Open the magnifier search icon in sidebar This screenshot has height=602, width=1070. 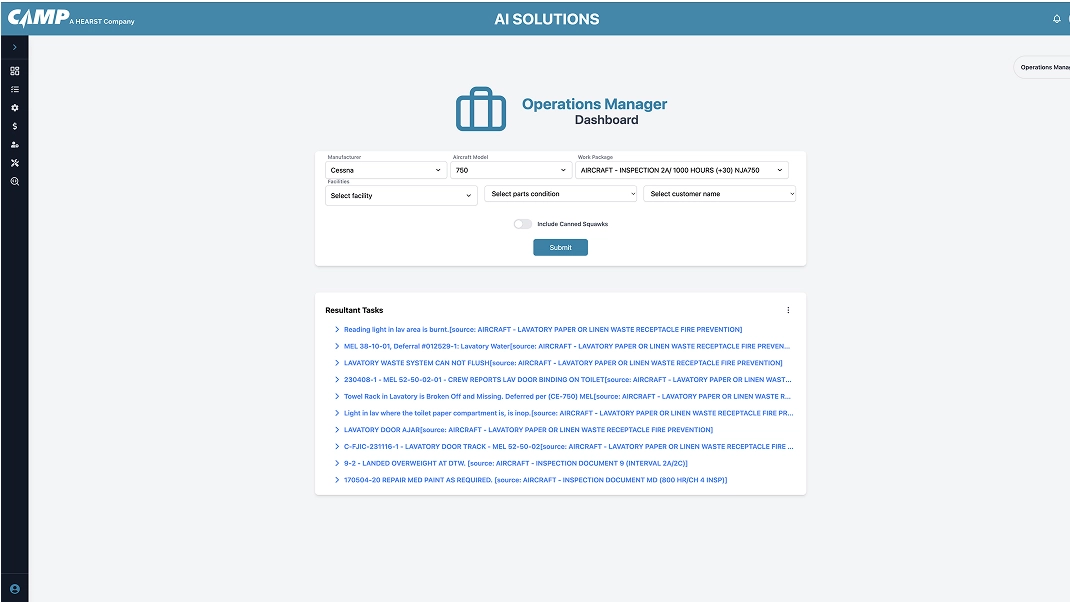point(14,182)
